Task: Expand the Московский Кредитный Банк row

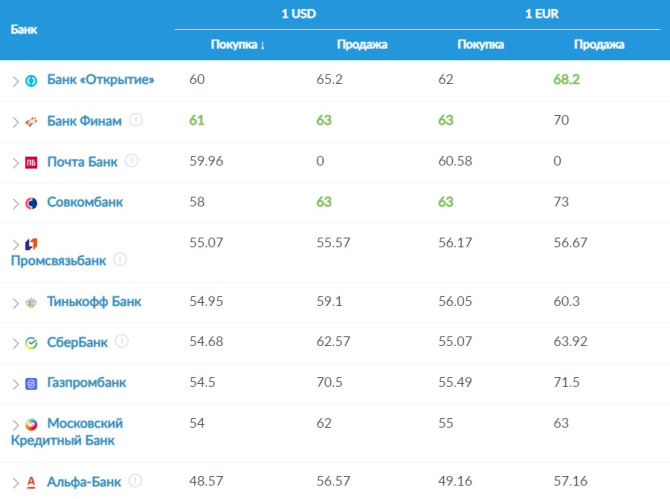Action: tap(15, 424)
